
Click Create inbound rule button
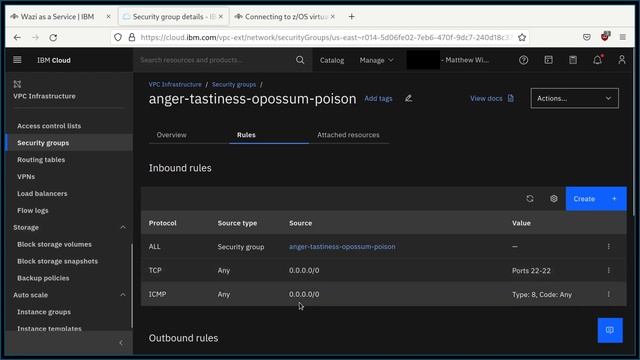[596, 199]
